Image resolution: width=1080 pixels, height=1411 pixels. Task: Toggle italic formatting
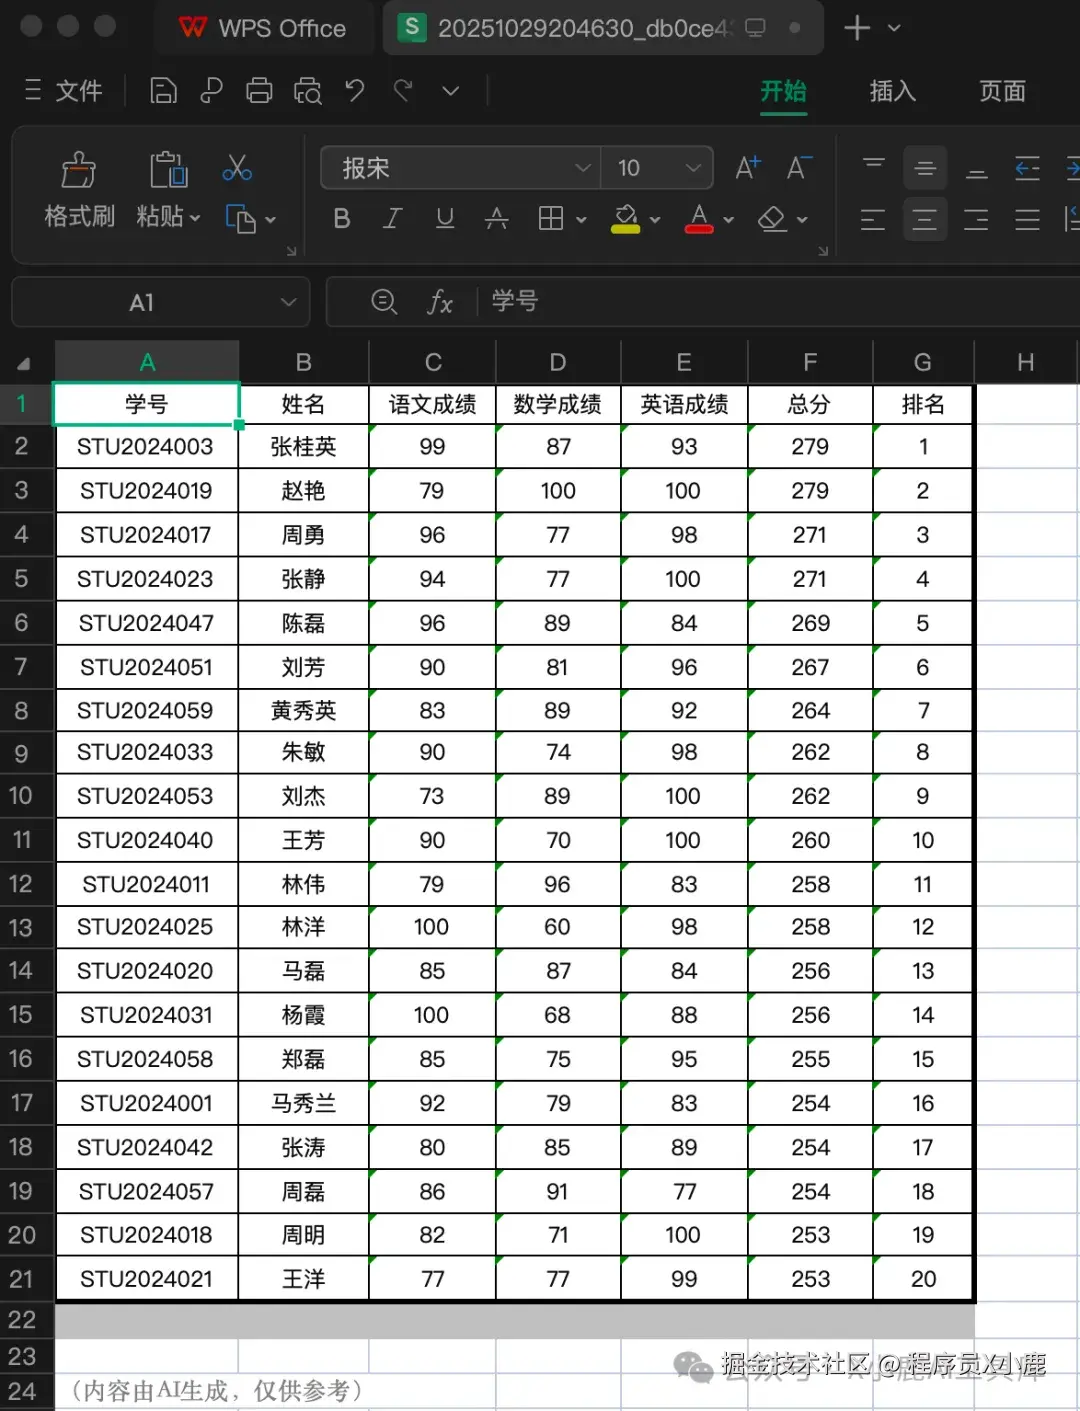coord(392,218)
